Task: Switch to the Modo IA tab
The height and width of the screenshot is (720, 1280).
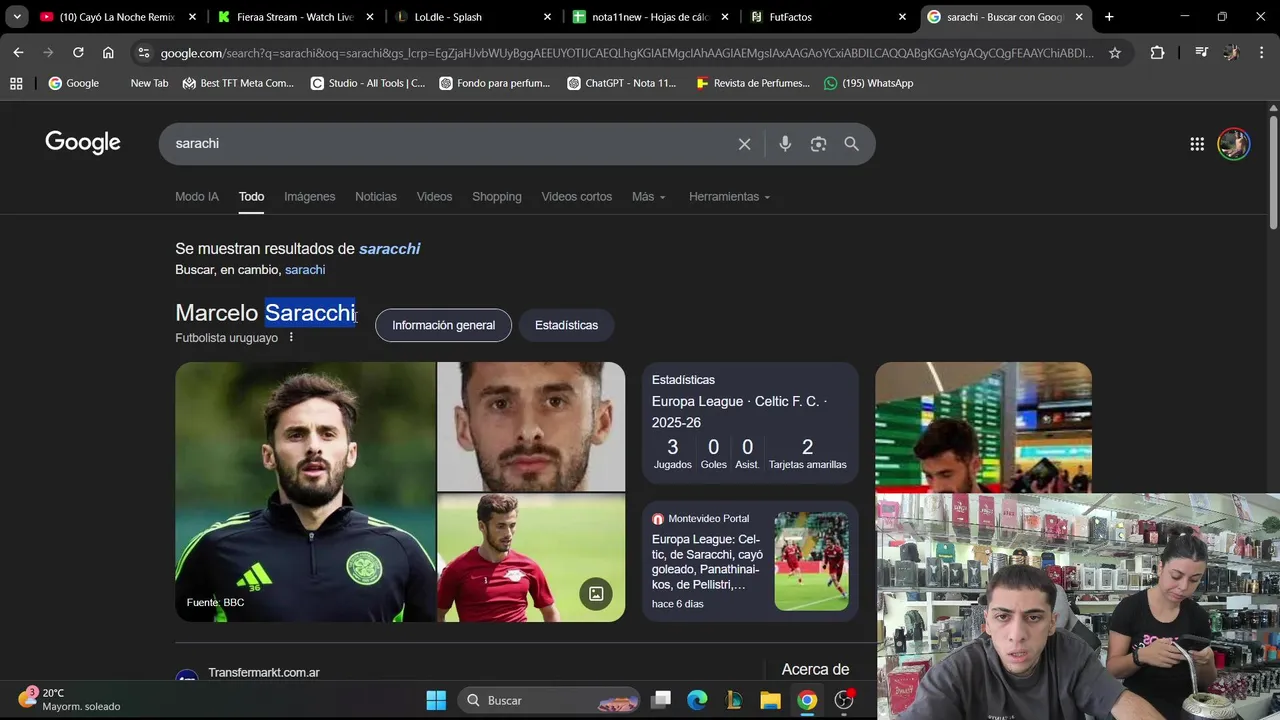Action: (197, 197)
